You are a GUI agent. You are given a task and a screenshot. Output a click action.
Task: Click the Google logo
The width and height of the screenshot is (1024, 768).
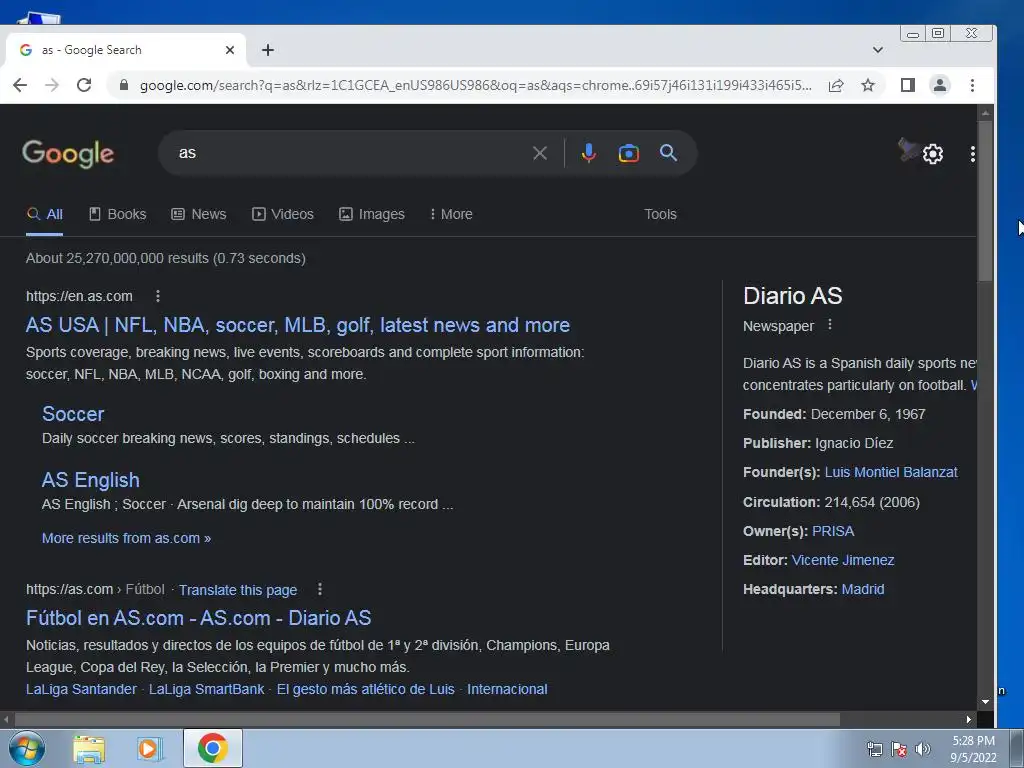[x=68, y=154]
